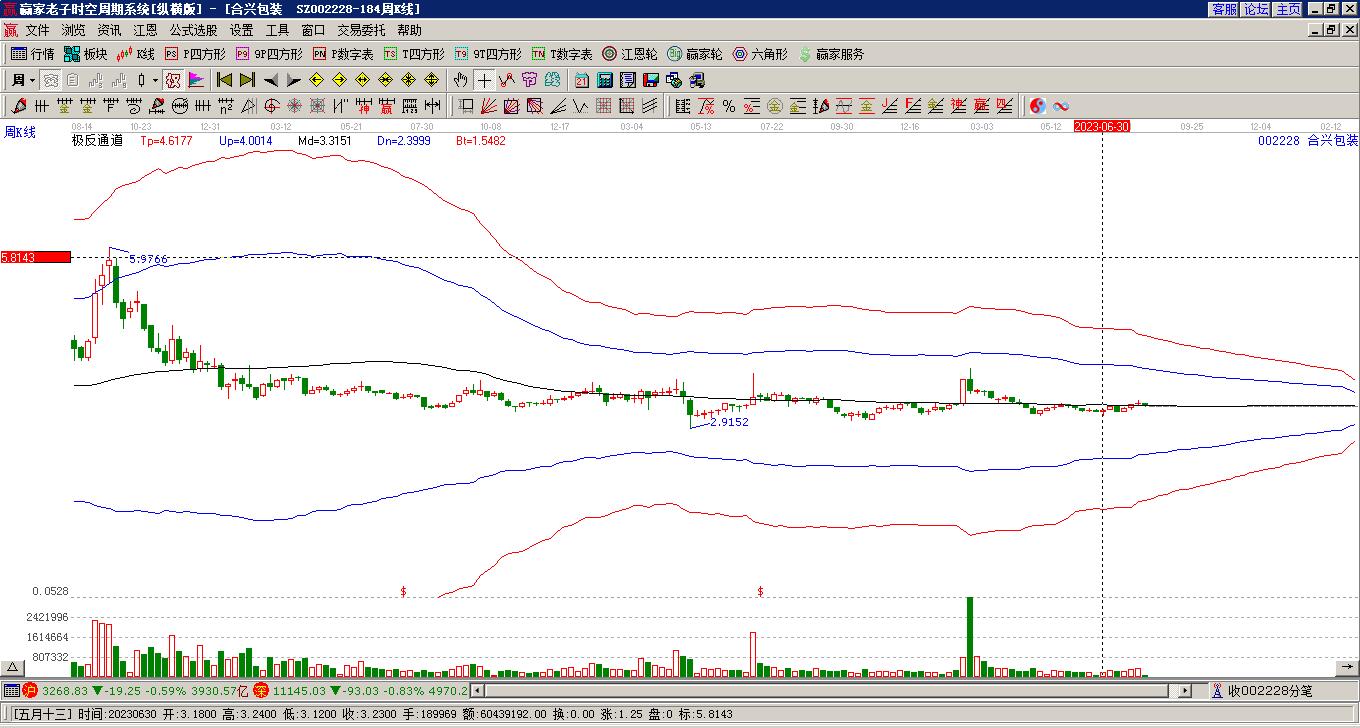1360x728 pixels.
Task: Open the 公式选股 menu
Action: click(x=193, y=31)
